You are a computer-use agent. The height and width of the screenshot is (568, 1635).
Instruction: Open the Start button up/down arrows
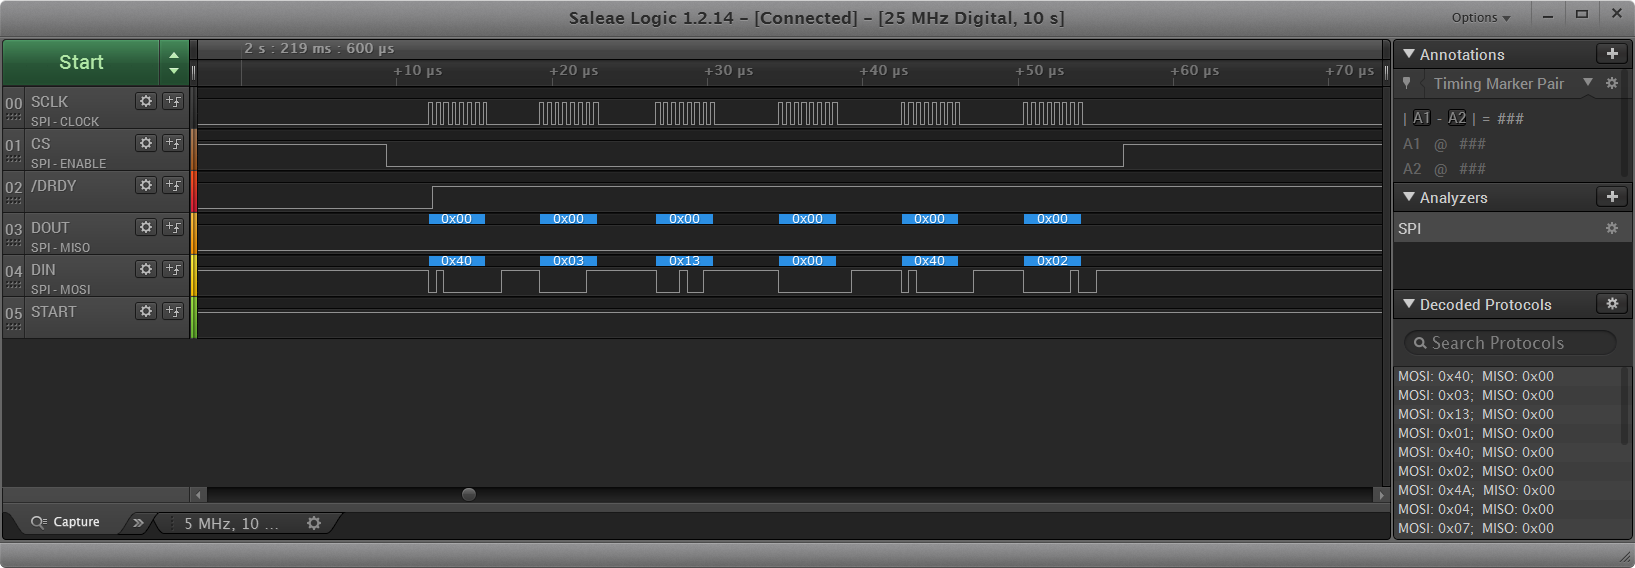[174, 62]
